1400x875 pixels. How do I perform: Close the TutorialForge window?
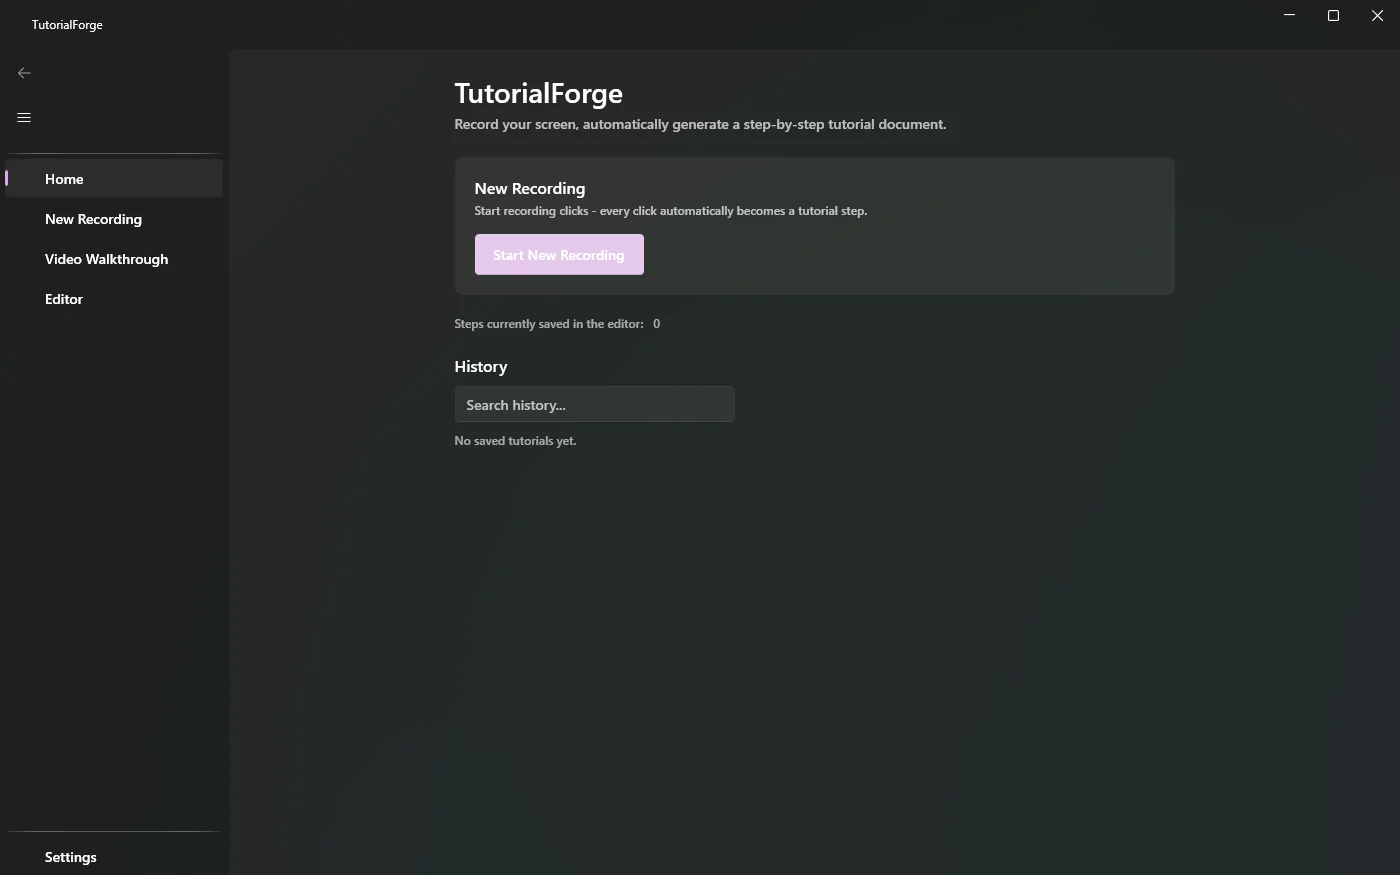(1377, 16)
